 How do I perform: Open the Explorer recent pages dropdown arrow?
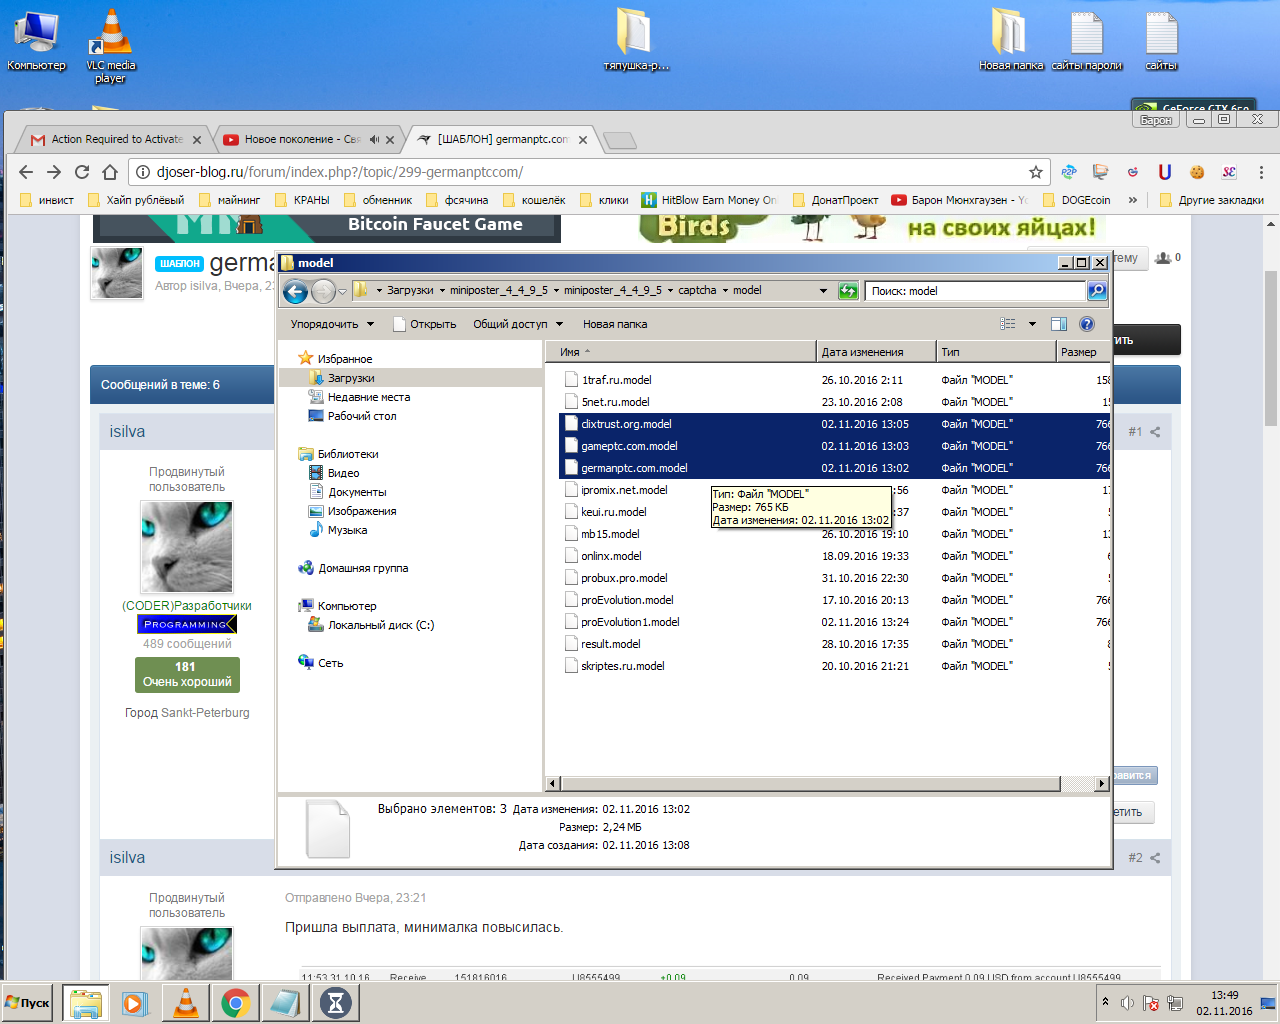coord(342,291)
